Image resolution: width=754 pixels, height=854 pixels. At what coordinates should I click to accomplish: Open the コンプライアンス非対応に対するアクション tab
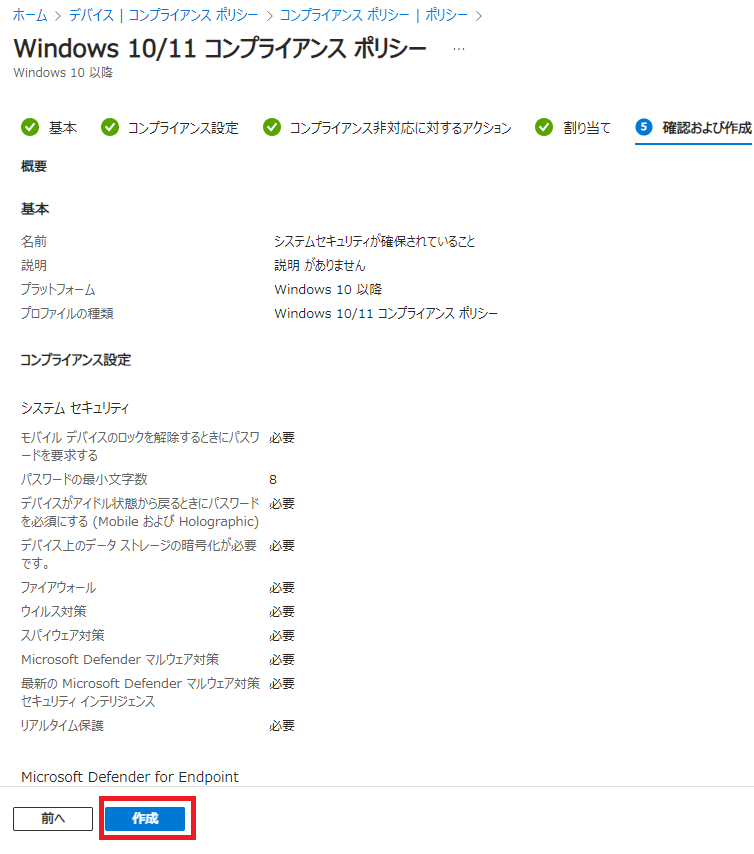[x=400, y=128]
